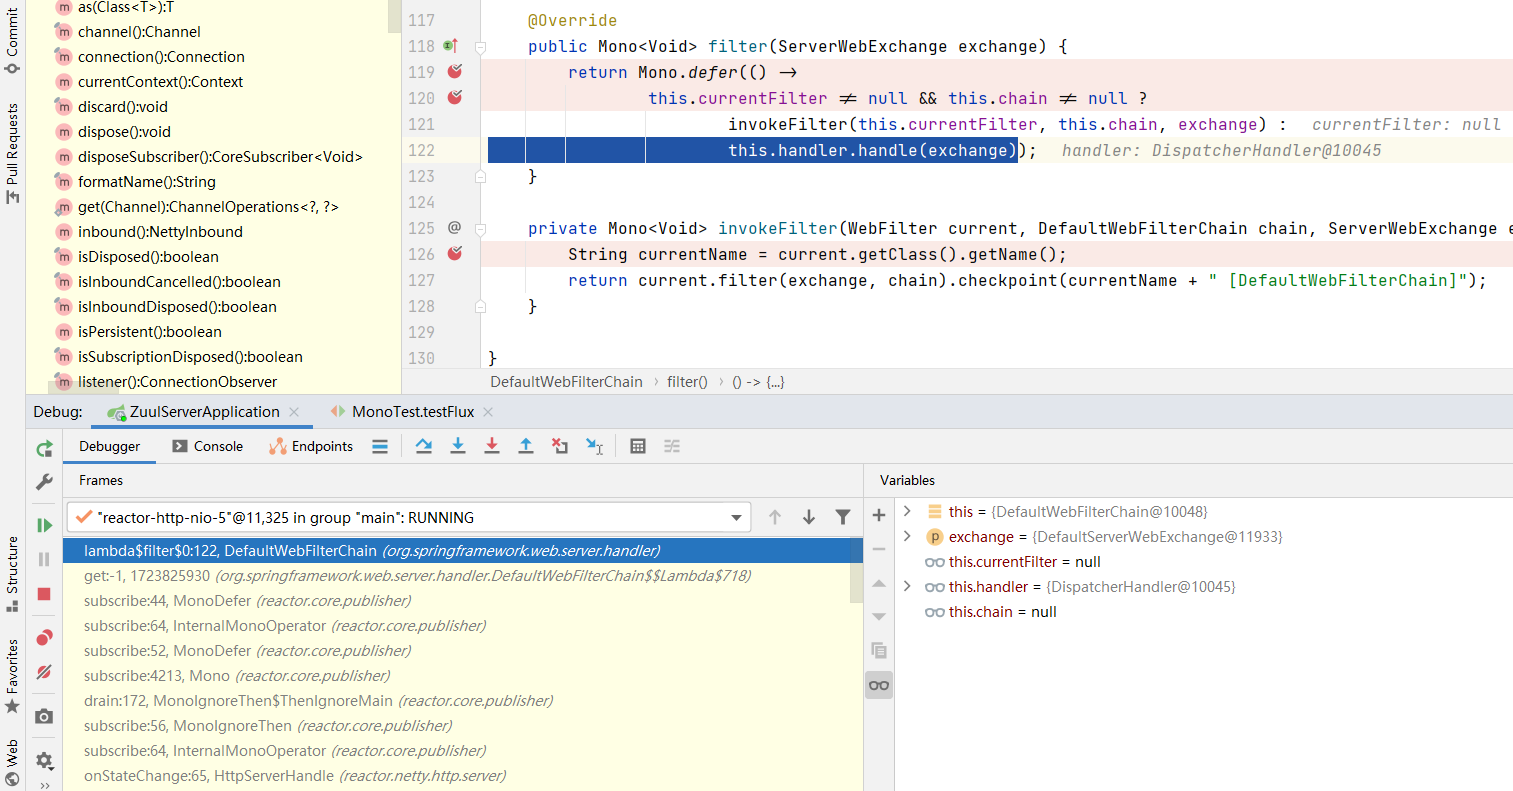Click the Step Into icon

coord(458,446)
